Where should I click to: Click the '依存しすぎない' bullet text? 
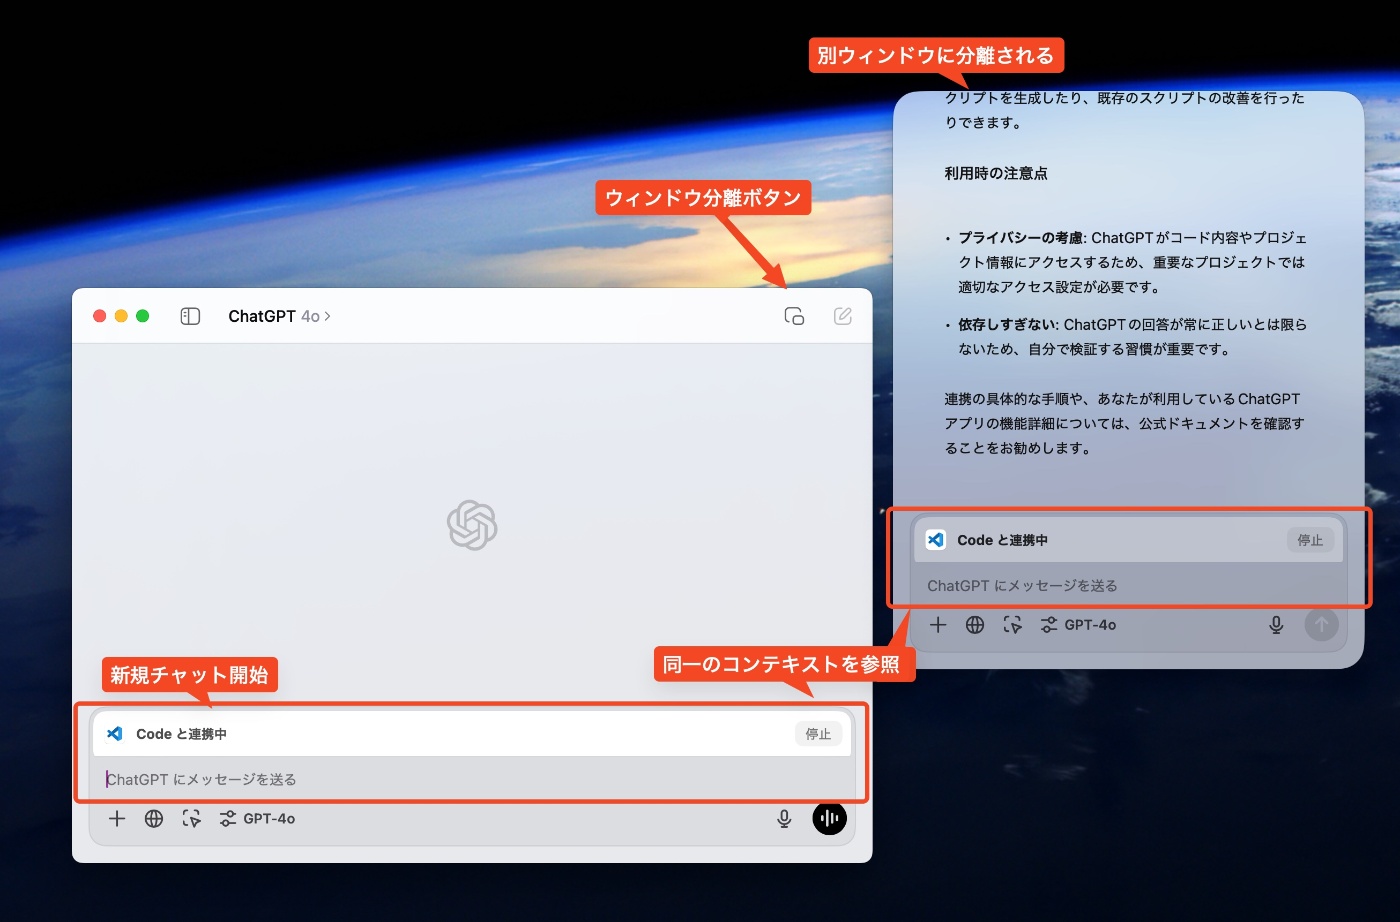pos(1007,324)
